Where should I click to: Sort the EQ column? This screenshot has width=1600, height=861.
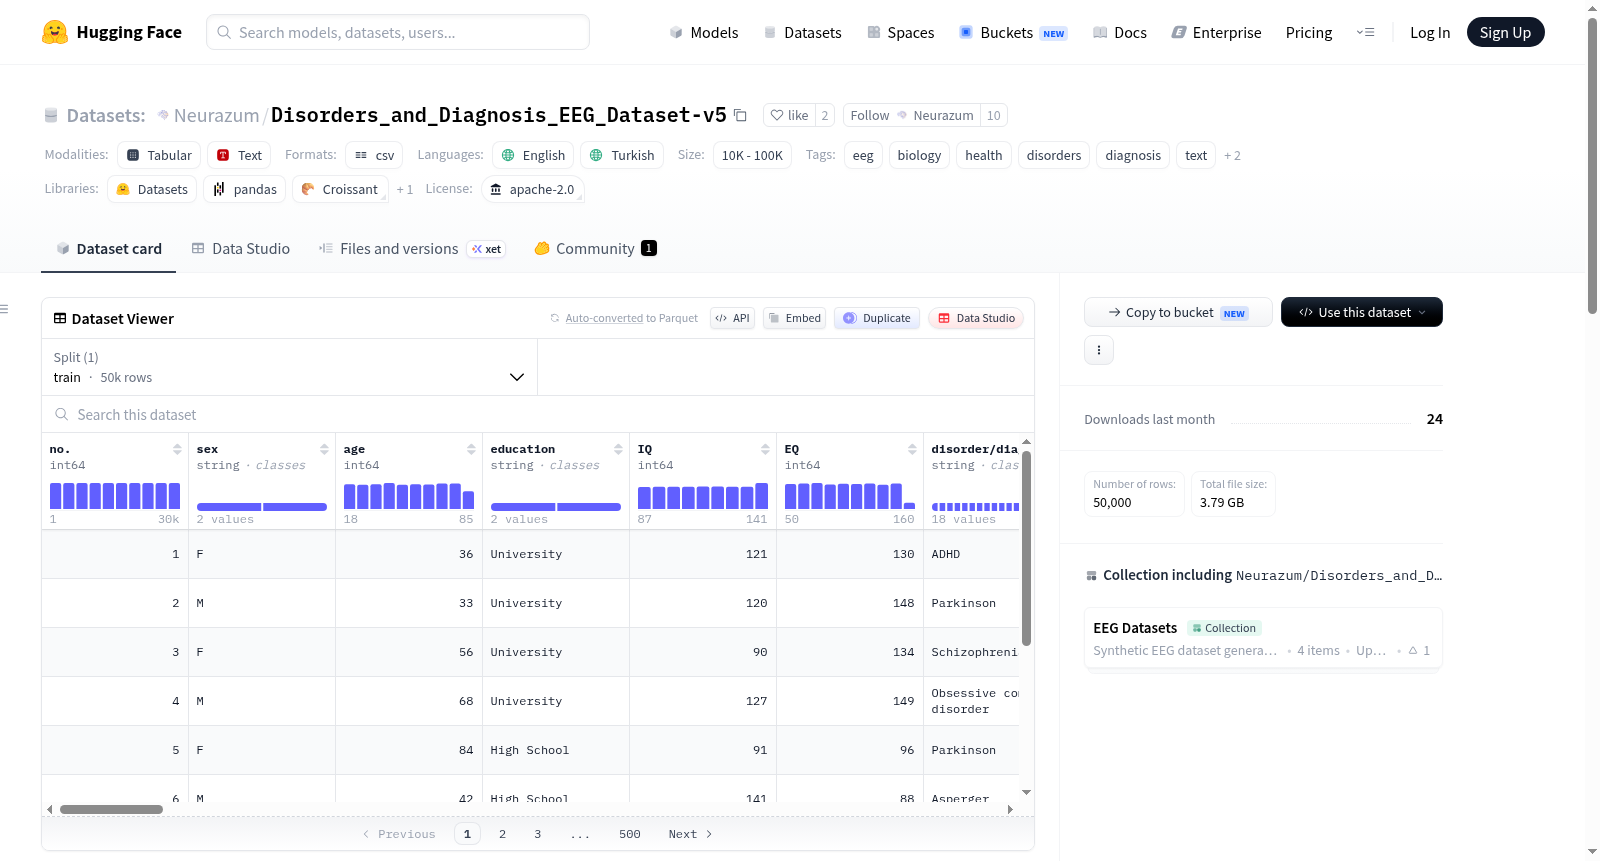912,449
